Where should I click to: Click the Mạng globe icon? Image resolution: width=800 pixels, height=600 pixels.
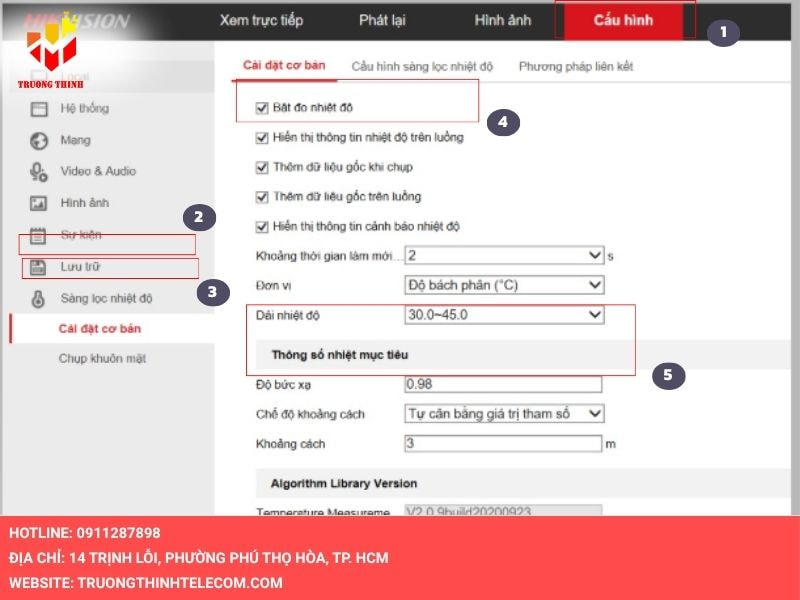tap(39, 140)
